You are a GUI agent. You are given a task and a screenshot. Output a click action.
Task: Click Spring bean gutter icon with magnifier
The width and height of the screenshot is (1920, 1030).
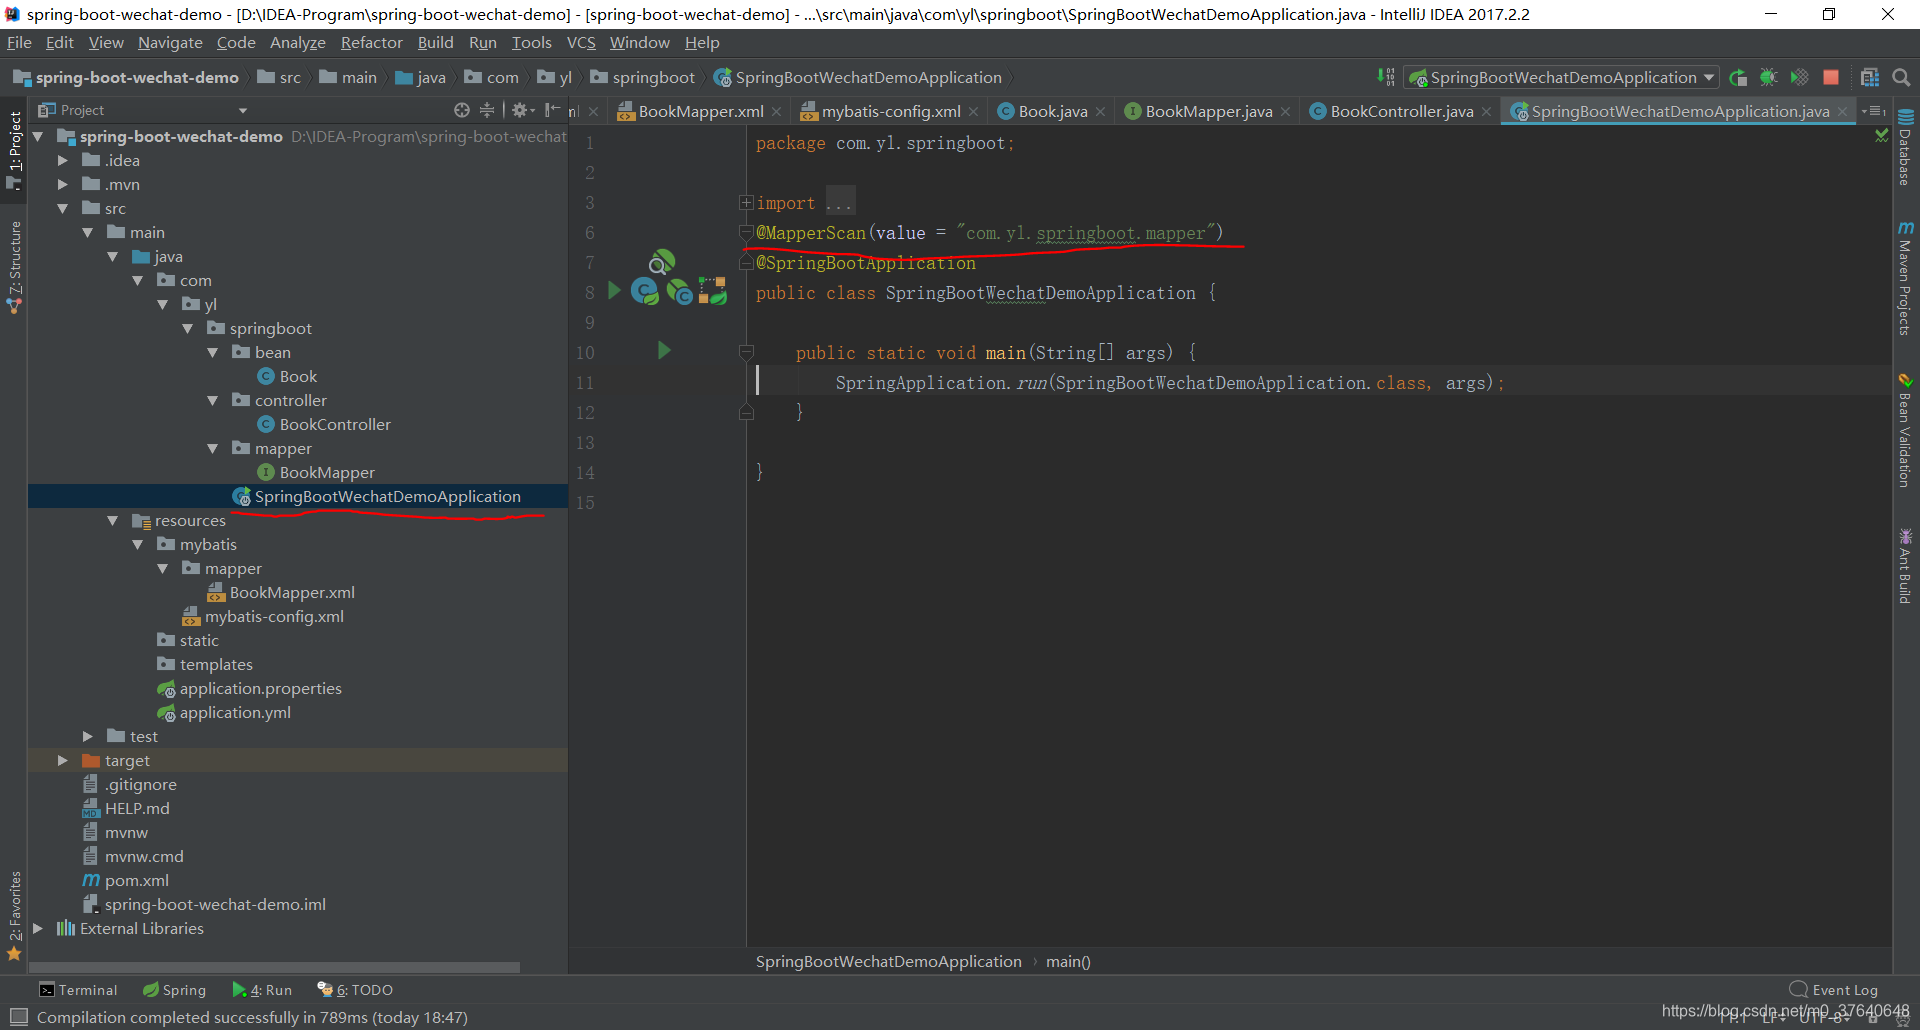click(x=661, y=262)
